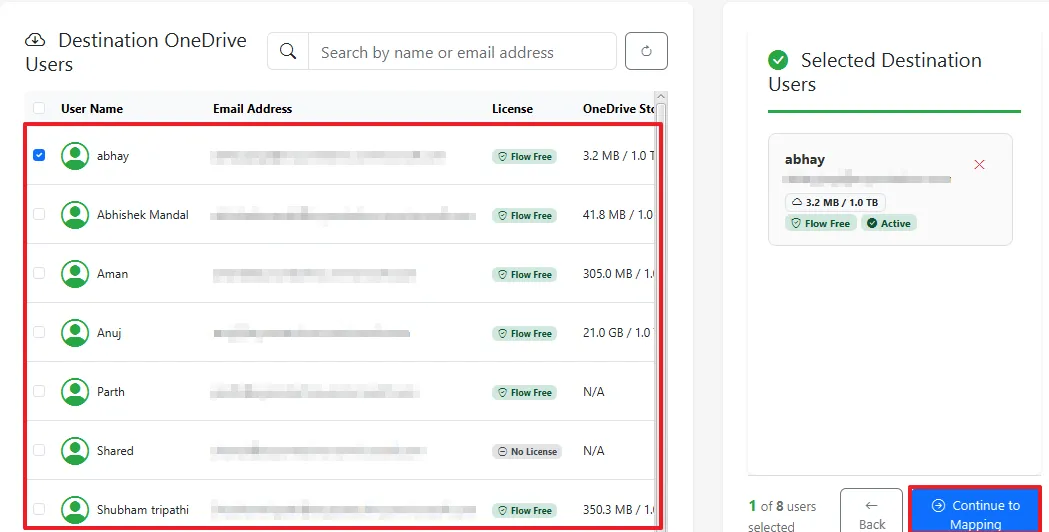Click the 3.2 MB / 1.0 TB storage badge on card
The image size is (1049, 532).
pyautogui.click(x=835, y=202)
